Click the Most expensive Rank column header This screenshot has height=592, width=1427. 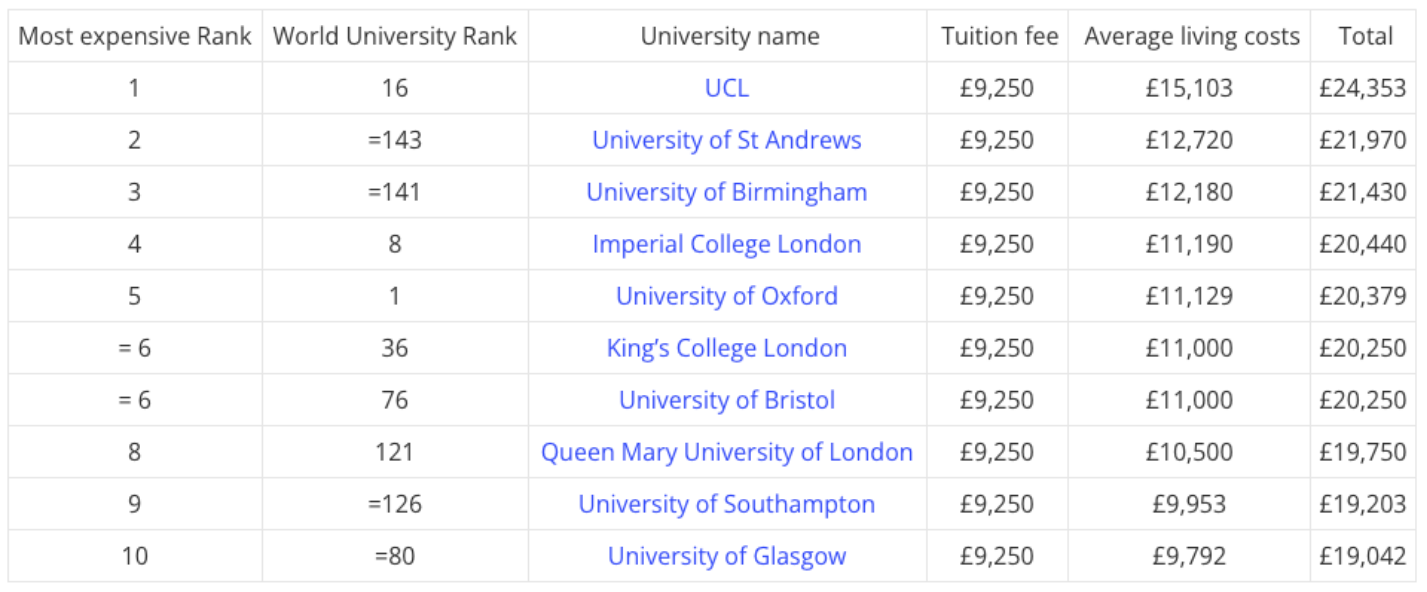tap(135, 37)
